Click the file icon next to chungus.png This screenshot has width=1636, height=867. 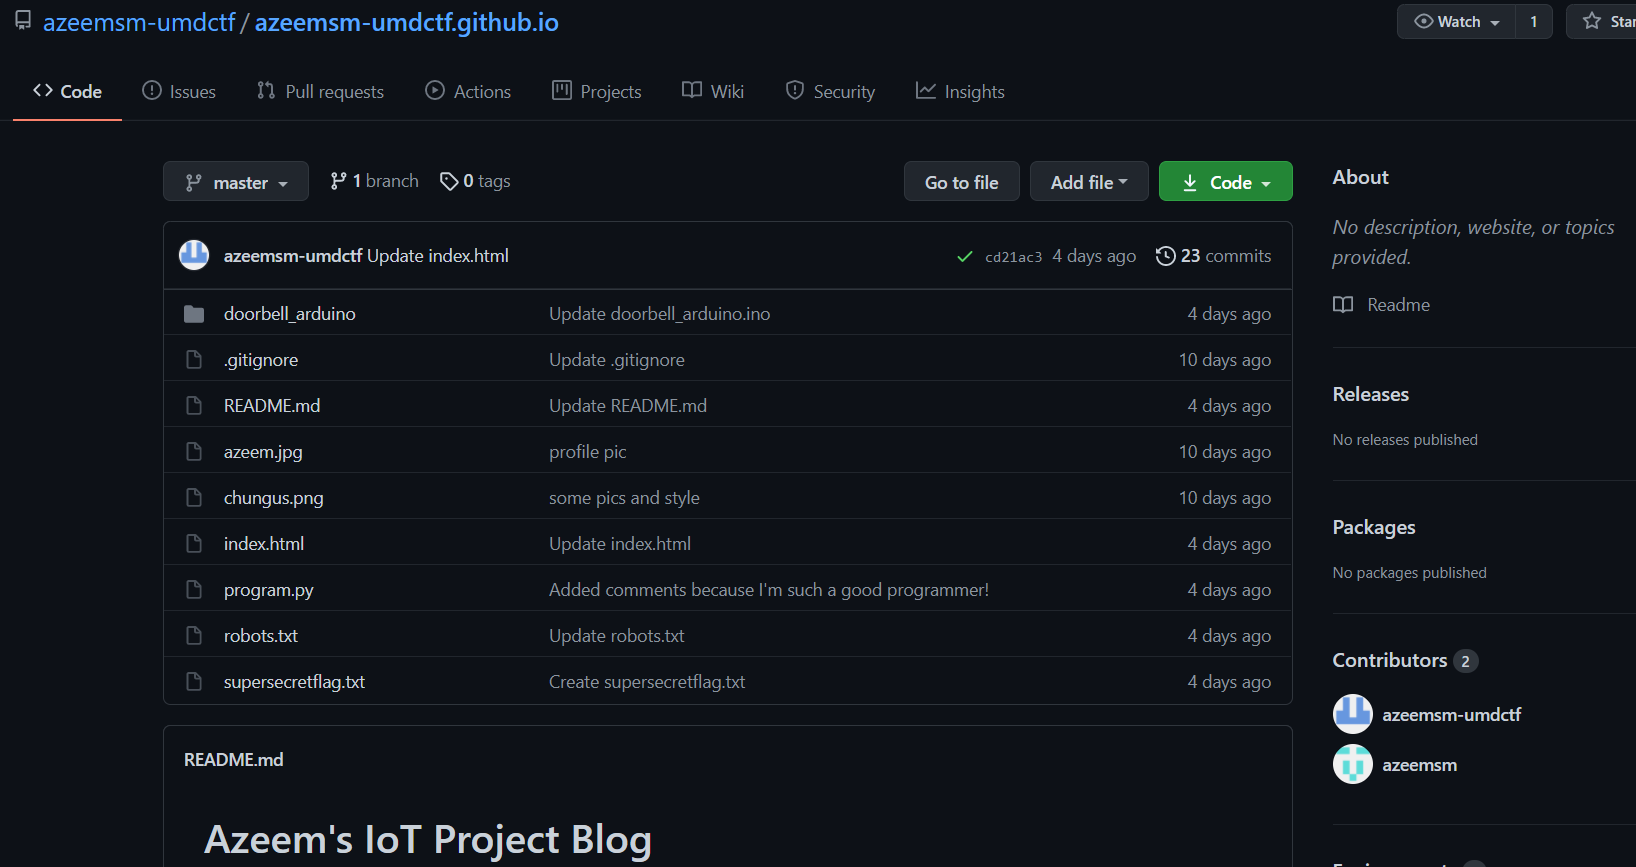tap(194, 498)
